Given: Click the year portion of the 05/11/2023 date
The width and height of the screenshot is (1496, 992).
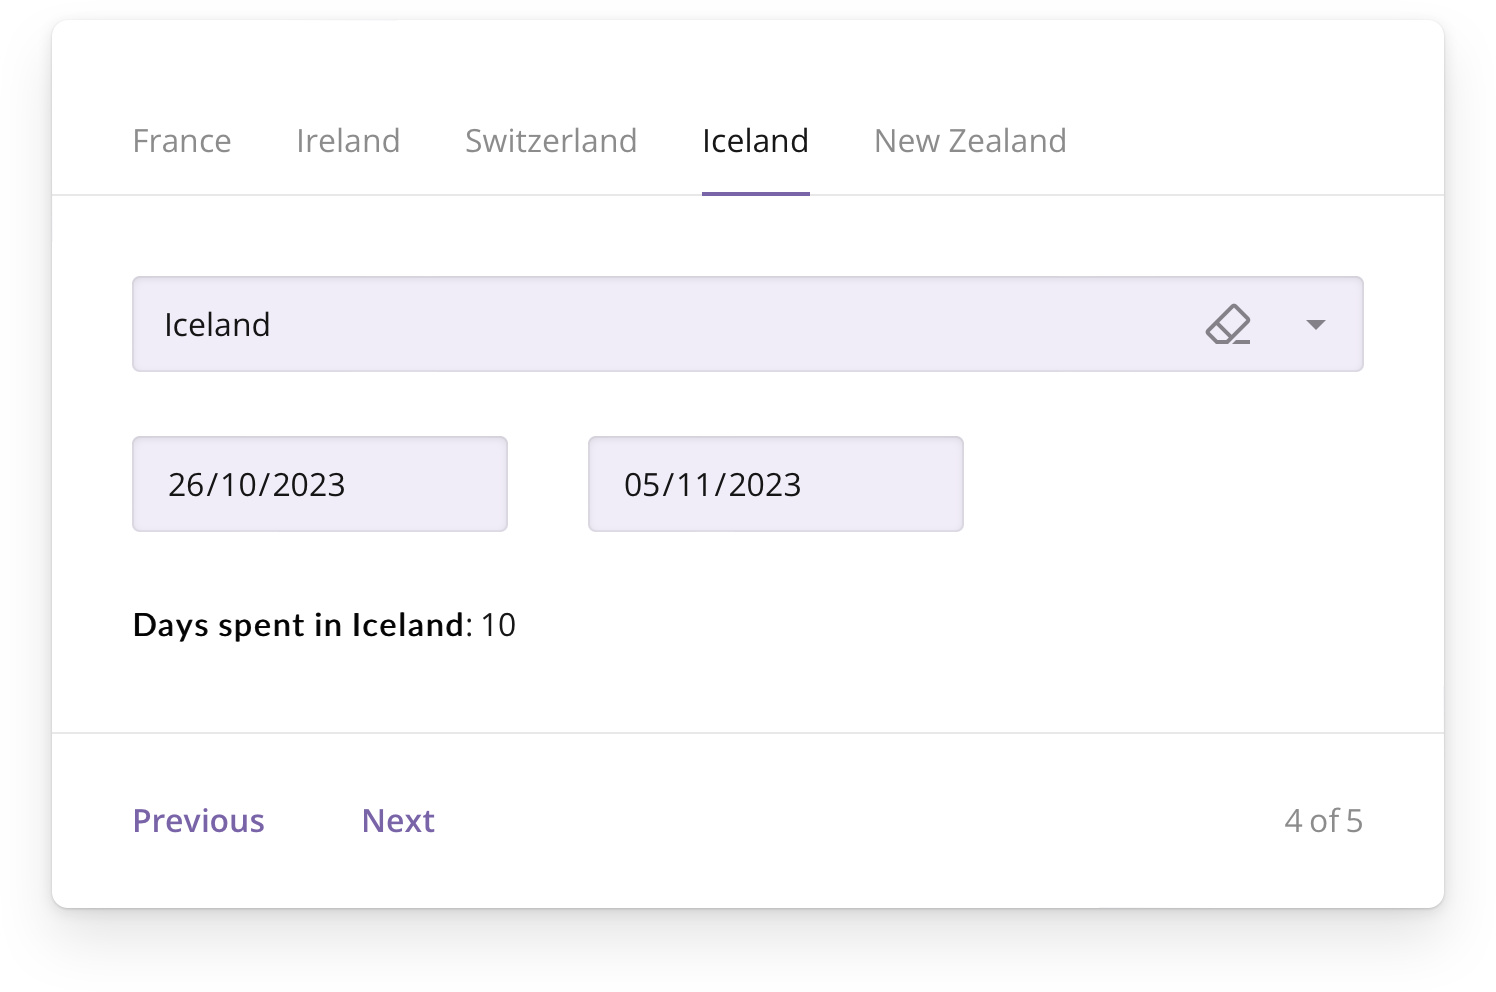Looking at the screenshot, I should 764,485.
